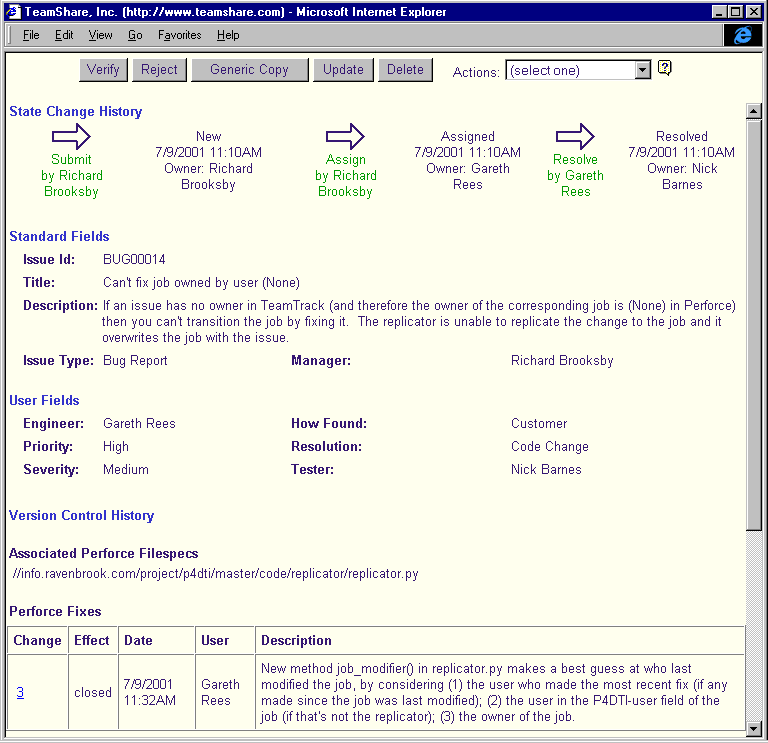This screenshot has height=743, width=768.
Task: Open the Actions dropdown list
Action: (643, 70)
